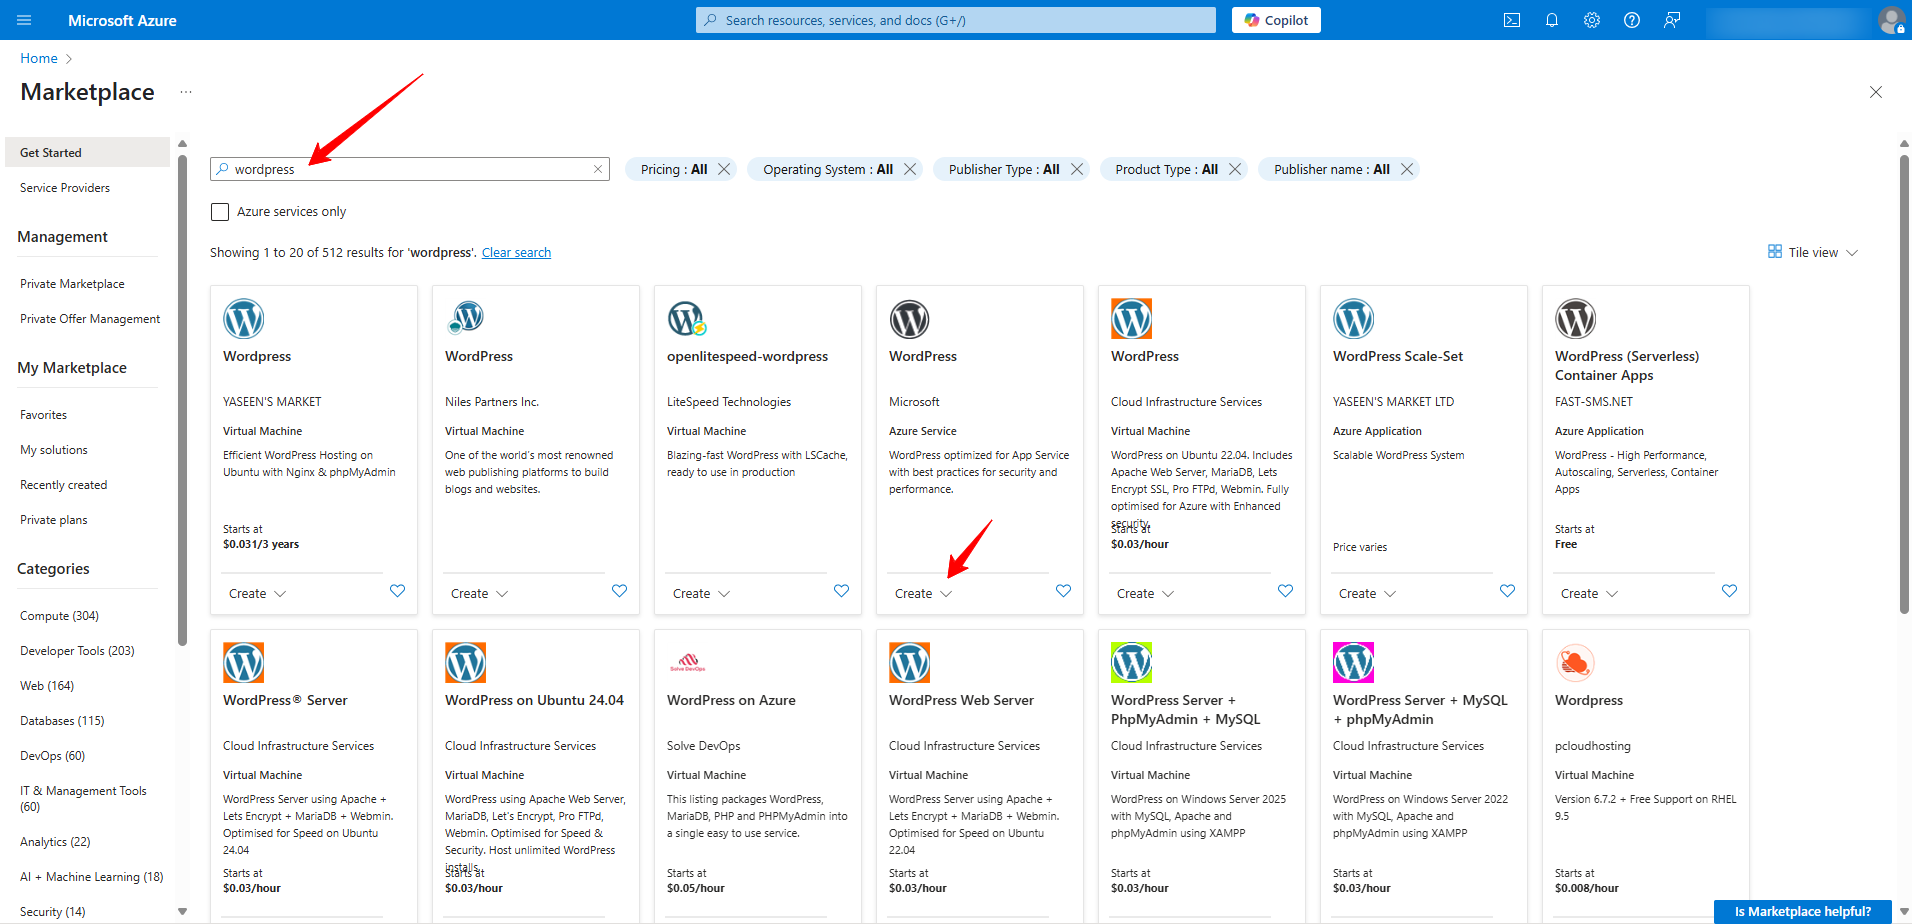Viewport: 1912px width, 924px height.
Task: Check the Azure services only checkbox
Action: (220, 212)
